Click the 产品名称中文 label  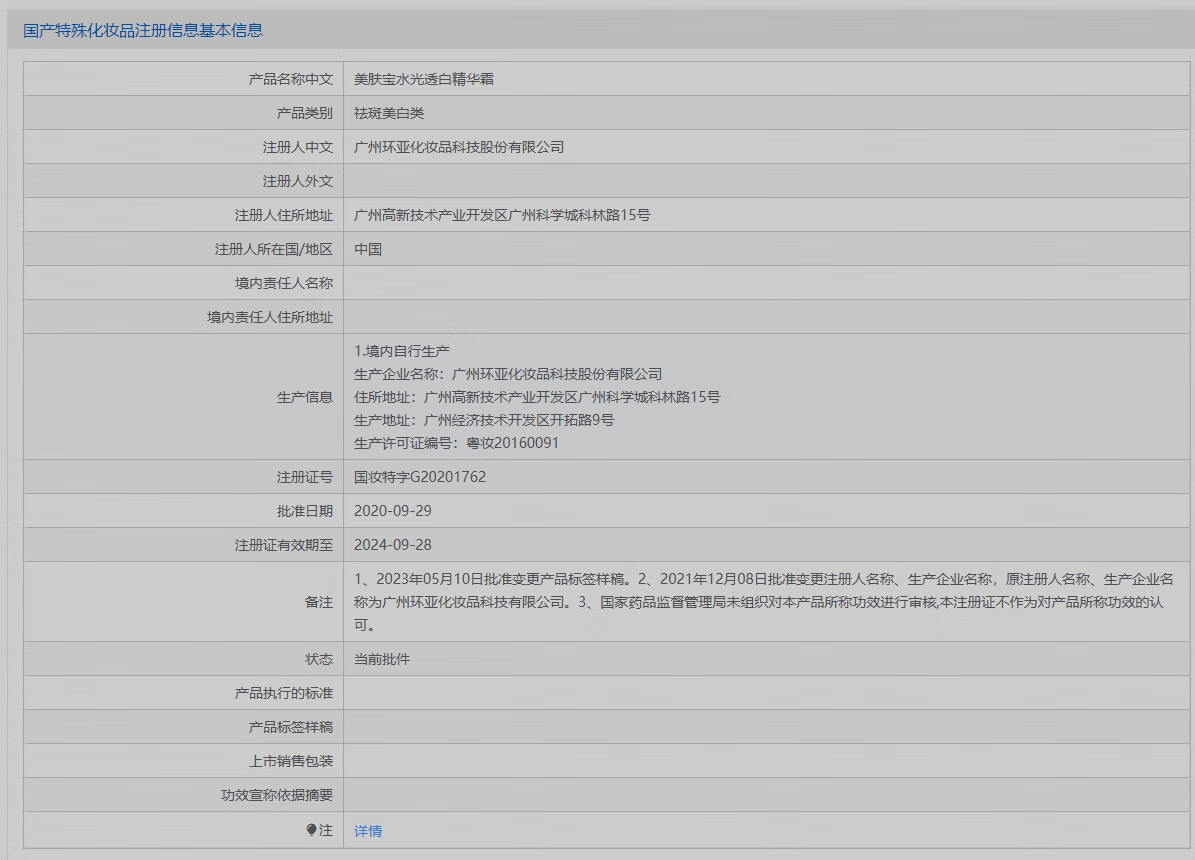click(x=290, y=79)
